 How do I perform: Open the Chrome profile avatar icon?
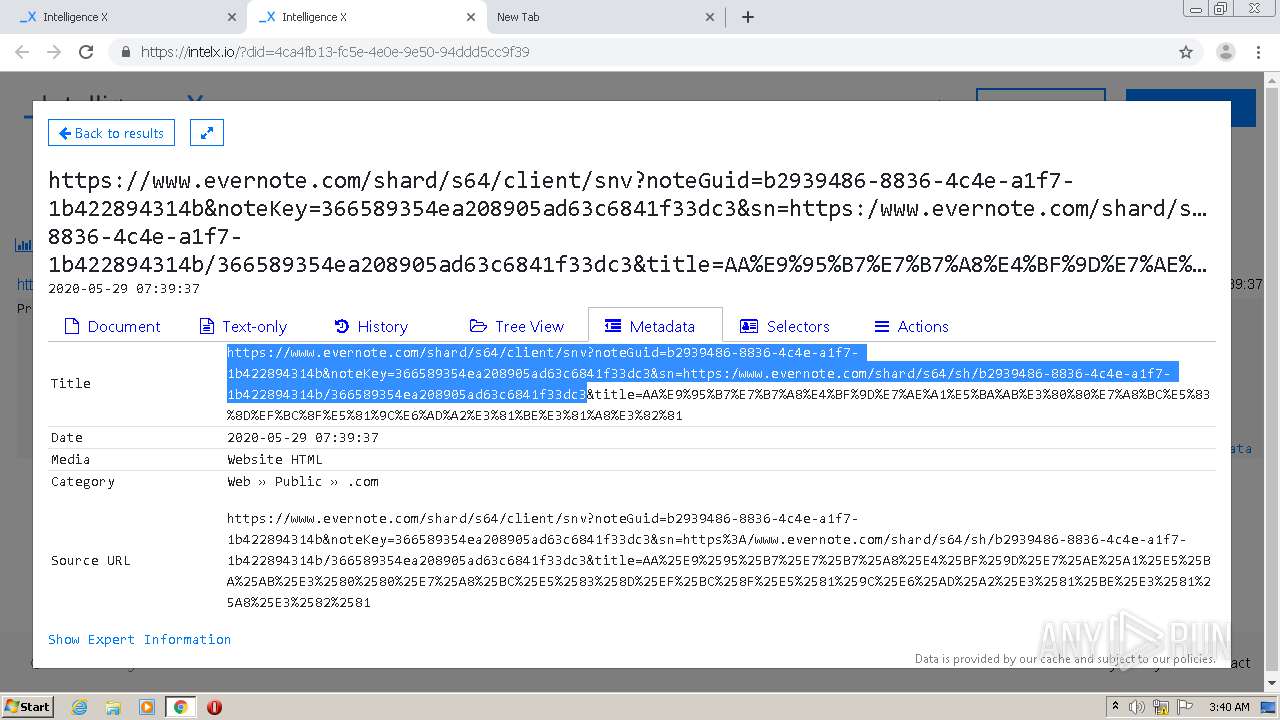(x=1226, y=52)
